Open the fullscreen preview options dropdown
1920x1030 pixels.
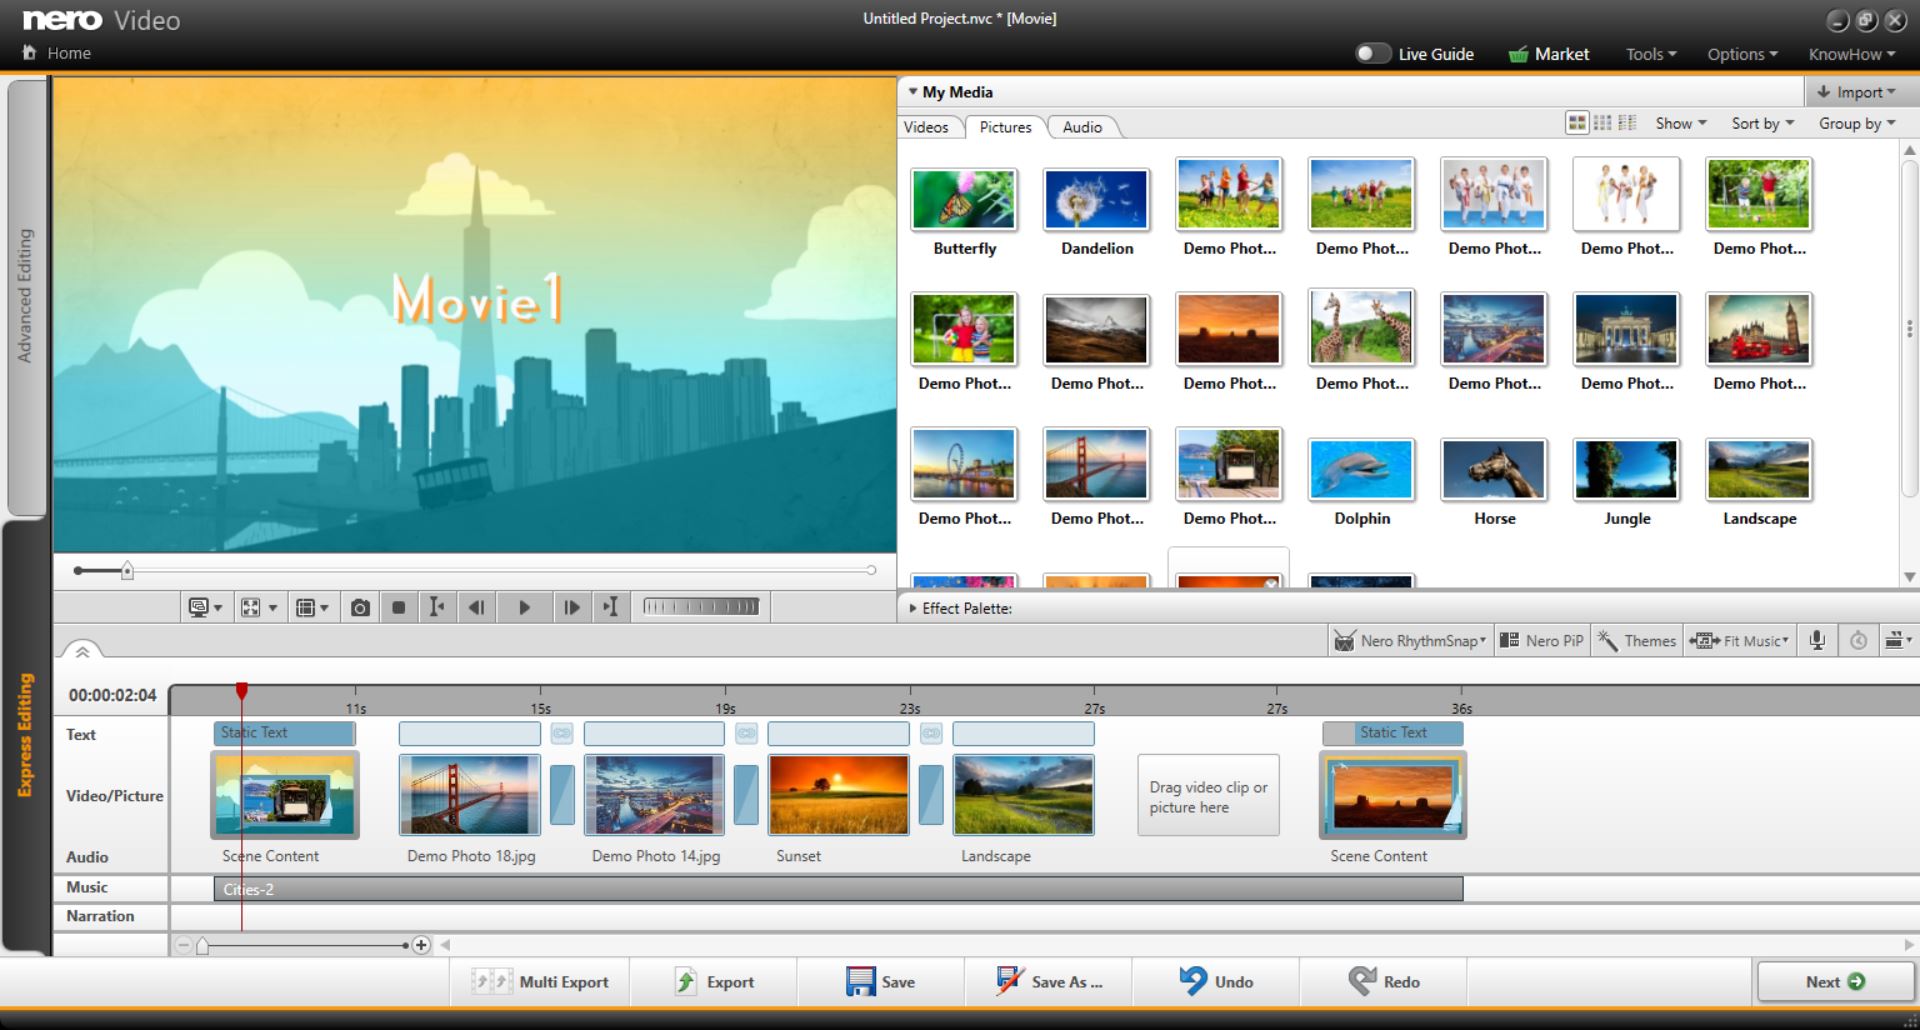tap(259, 607)
